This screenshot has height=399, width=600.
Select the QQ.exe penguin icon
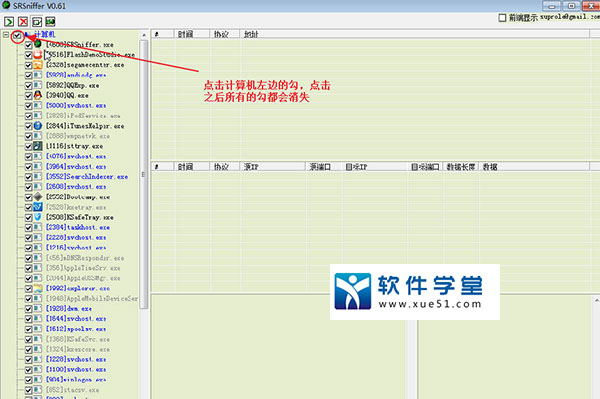[x=38, y=95]
